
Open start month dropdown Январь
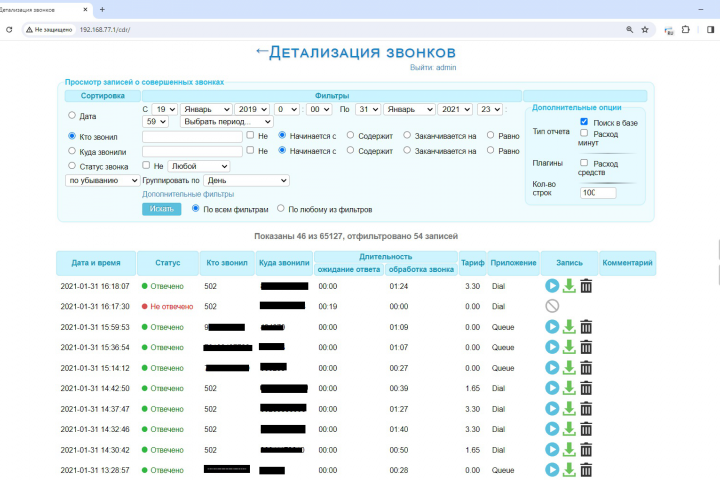(206, 109)
